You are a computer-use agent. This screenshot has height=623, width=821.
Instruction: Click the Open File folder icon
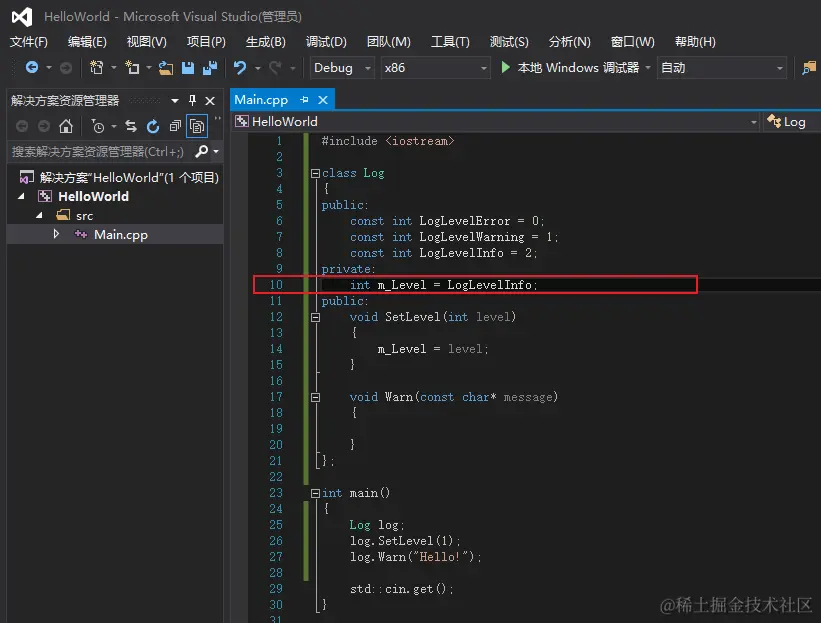[166, 68]
